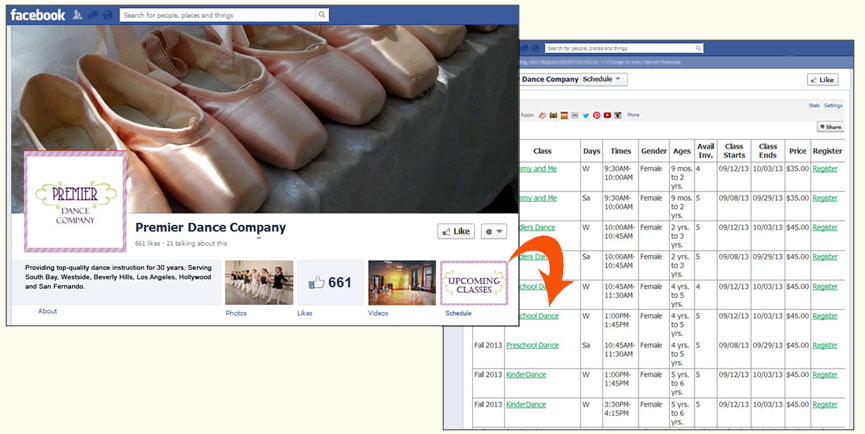Expand the Schedule page dropdown
The width and height of the screenshot is (865, 434).
coord(603,79)
